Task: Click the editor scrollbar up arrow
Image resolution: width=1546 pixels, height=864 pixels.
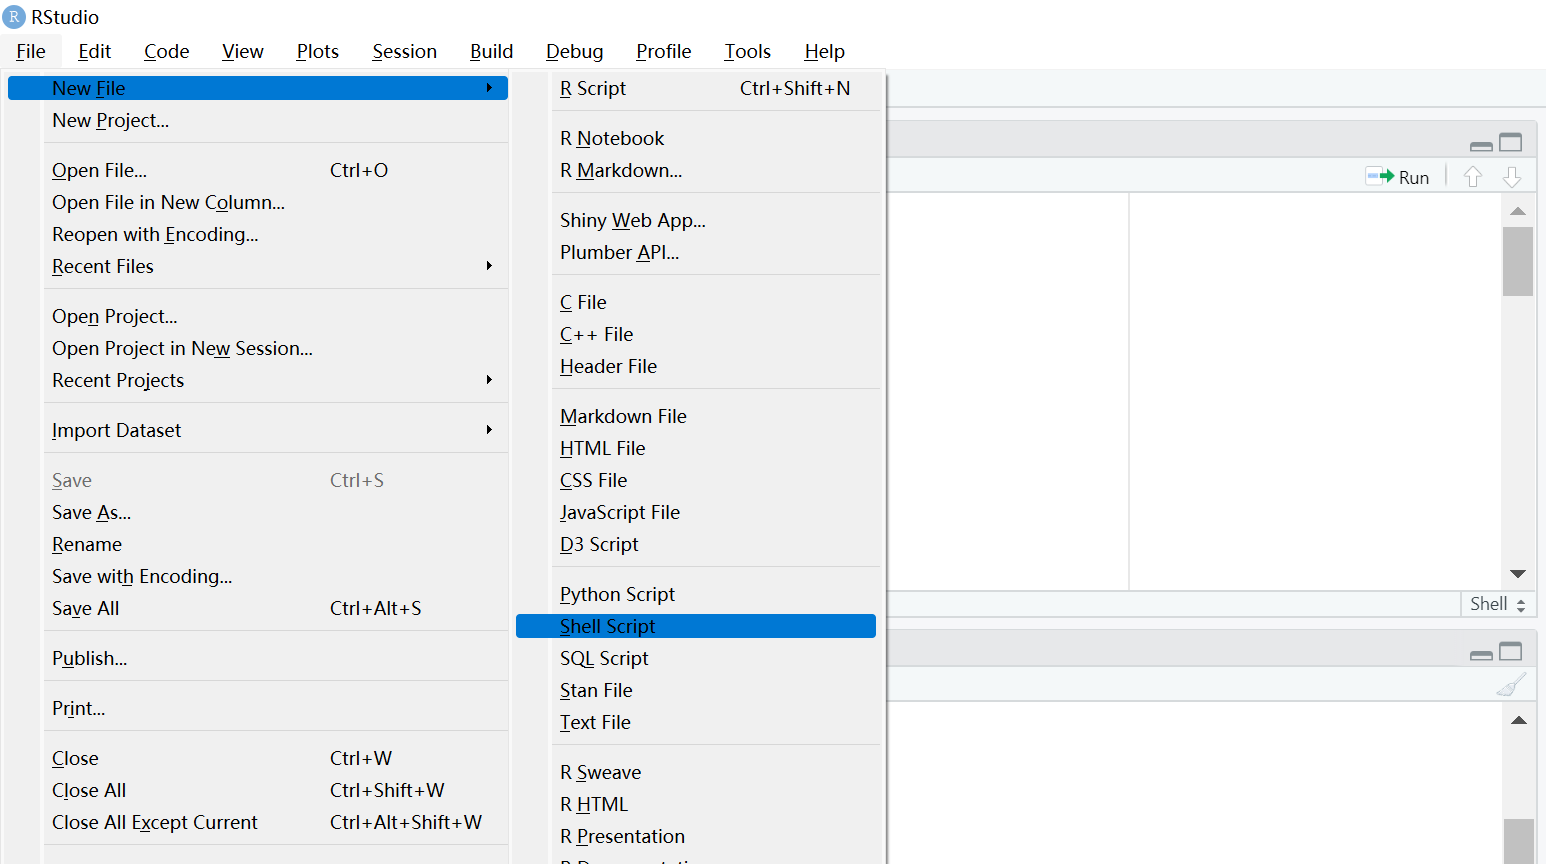Action: pyautogui.click(x=1517, y=210)
